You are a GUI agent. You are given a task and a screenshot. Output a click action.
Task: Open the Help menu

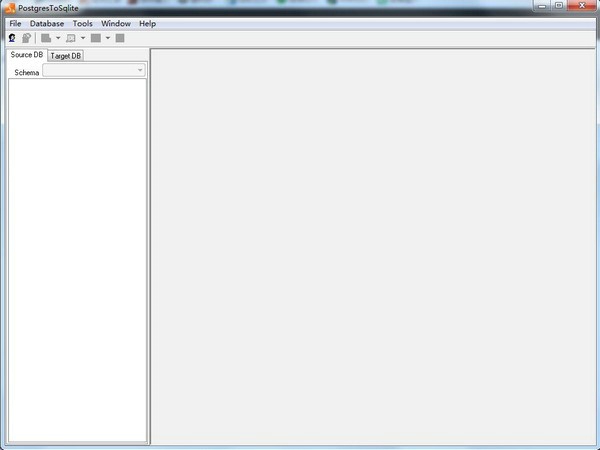[147, 23]
